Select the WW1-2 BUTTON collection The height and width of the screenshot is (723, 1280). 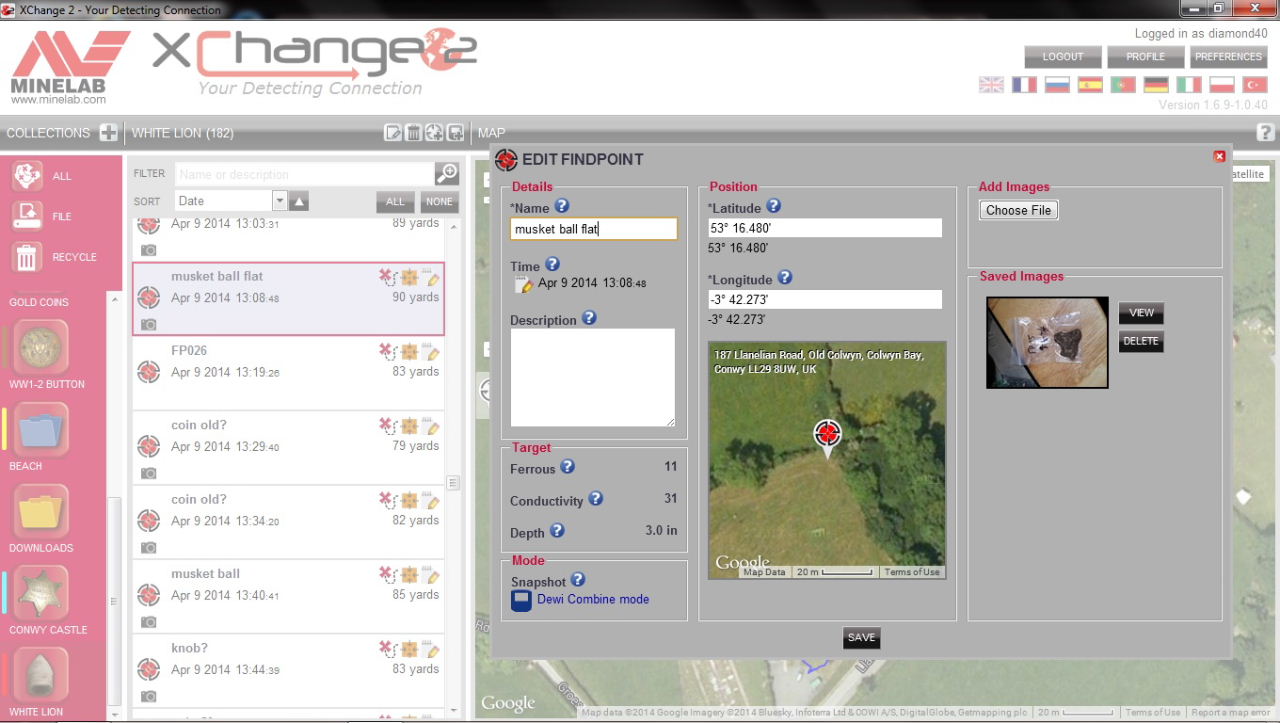(x=41, y=347)
